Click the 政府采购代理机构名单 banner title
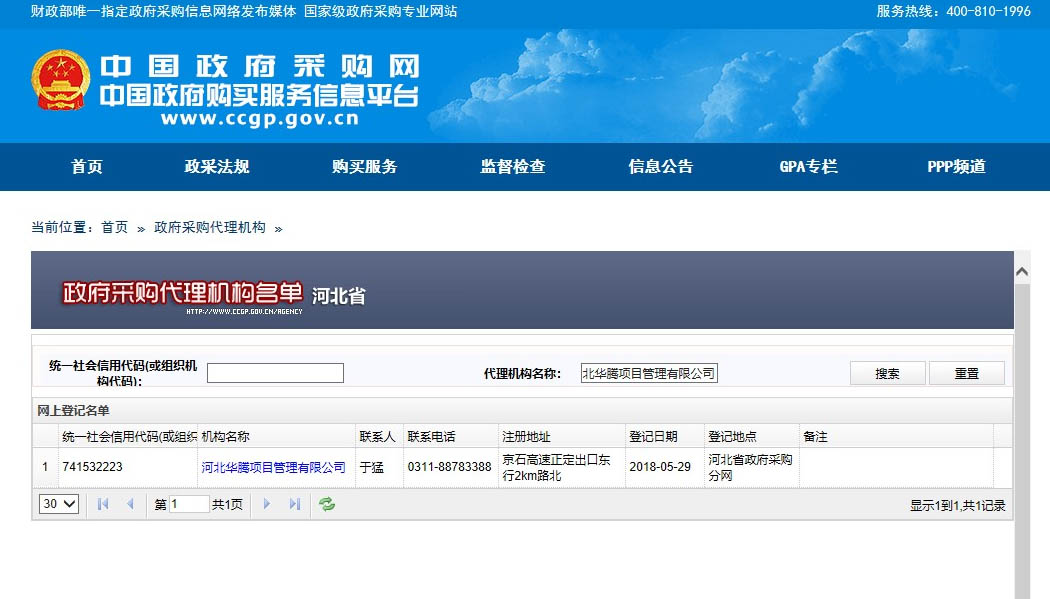Image resolution: width=1050 pixels, height=599 pixels. coord(183,293)
